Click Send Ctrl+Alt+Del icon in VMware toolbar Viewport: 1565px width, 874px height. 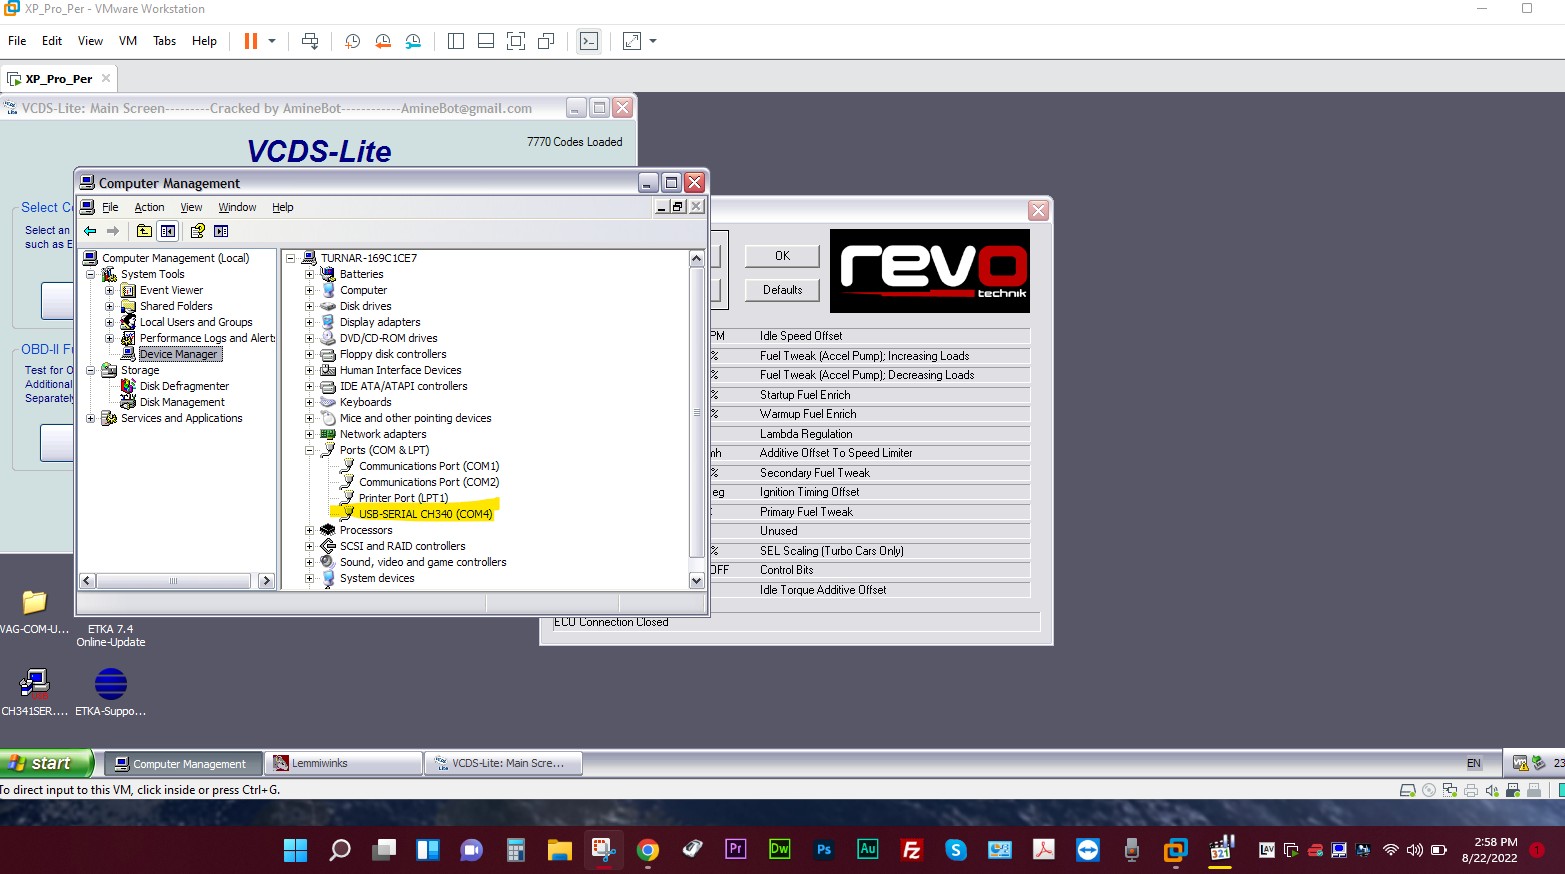[x=310, y=41]
